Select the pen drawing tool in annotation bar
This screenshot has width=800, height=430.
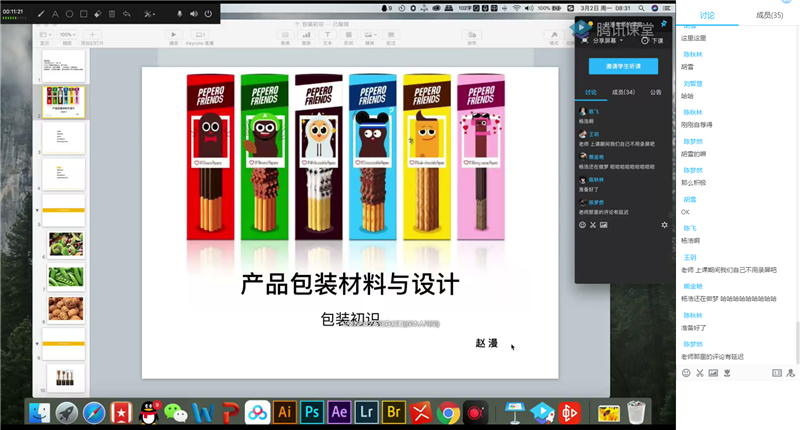[41, 15]
